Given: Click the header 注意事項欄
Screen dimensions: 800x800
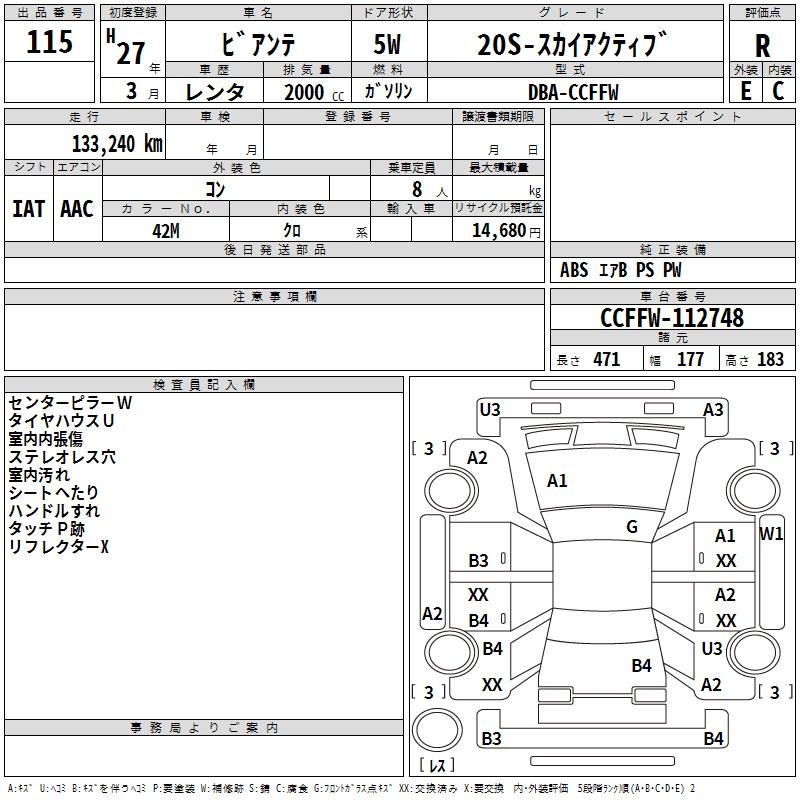Looking at the screenshot, I should [274, 296].
